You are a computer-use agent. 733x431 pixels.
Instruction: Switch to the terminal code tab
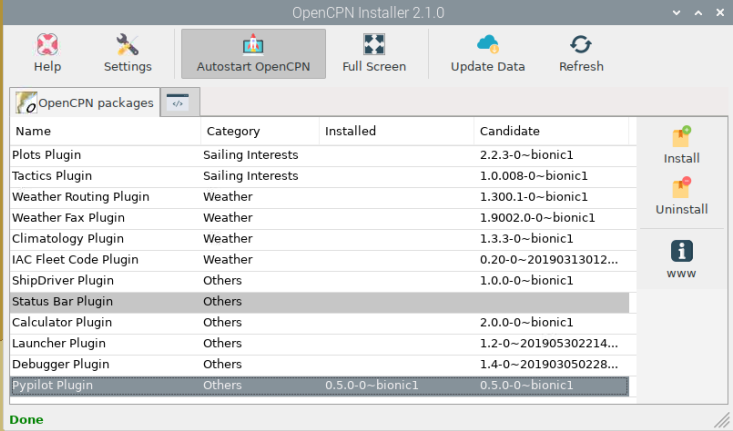(x=180, y=102)
